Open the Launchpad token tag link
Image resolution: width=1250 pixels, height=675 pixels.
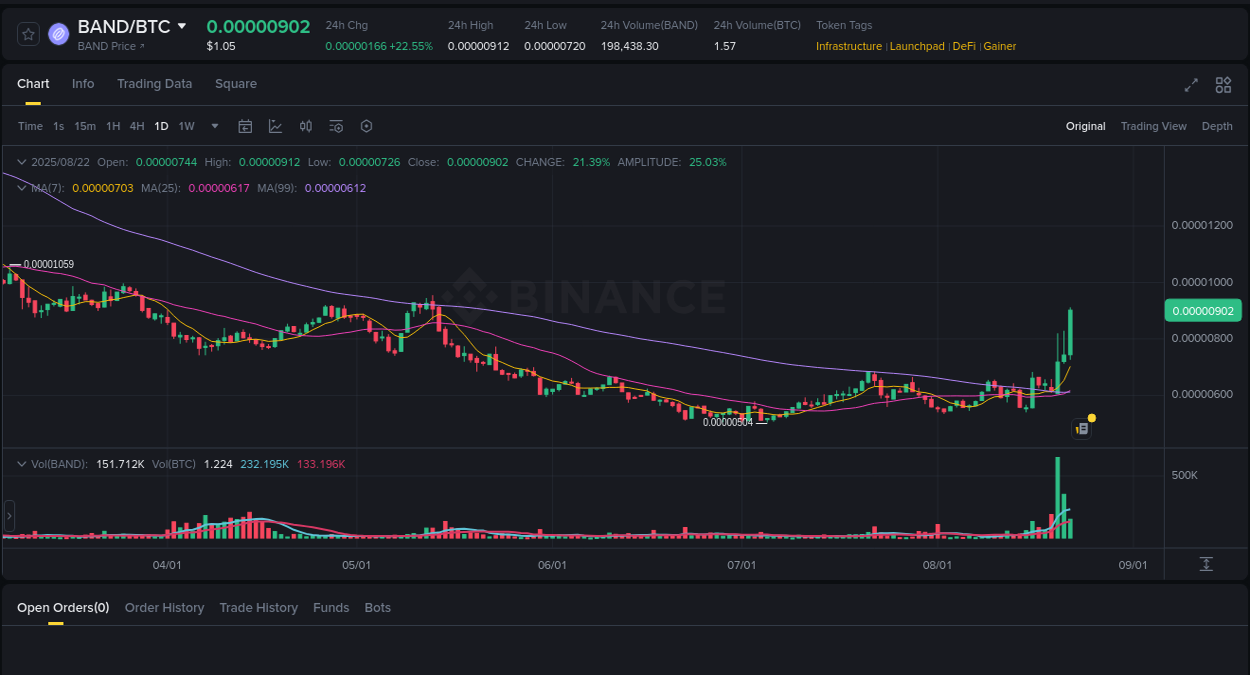(x=917, y=46)
